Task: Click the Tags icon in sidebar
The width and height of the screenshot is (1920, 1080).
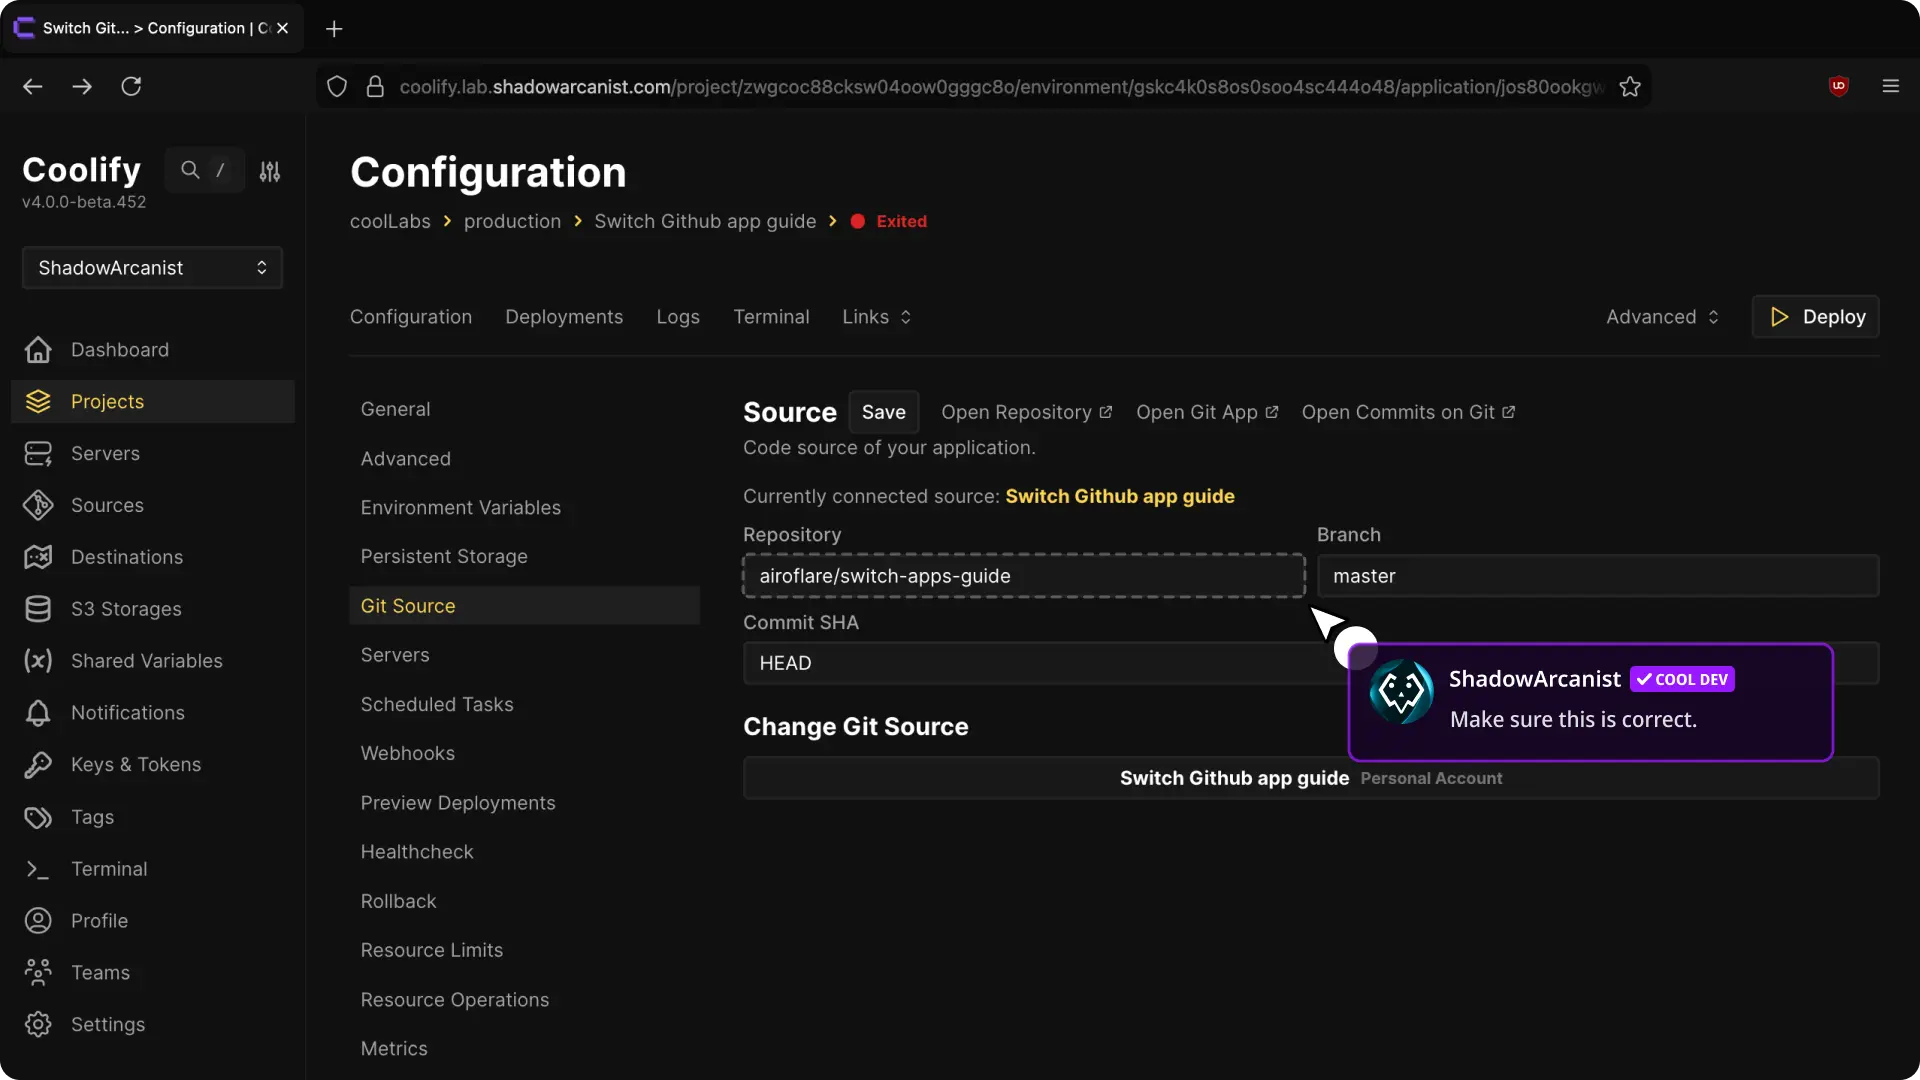Action: tap(38, 817)
